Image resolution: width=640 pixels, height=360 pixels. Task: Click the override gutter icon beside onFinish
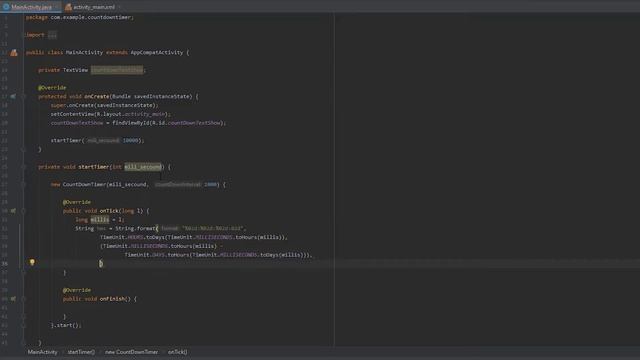pos(13,299)
